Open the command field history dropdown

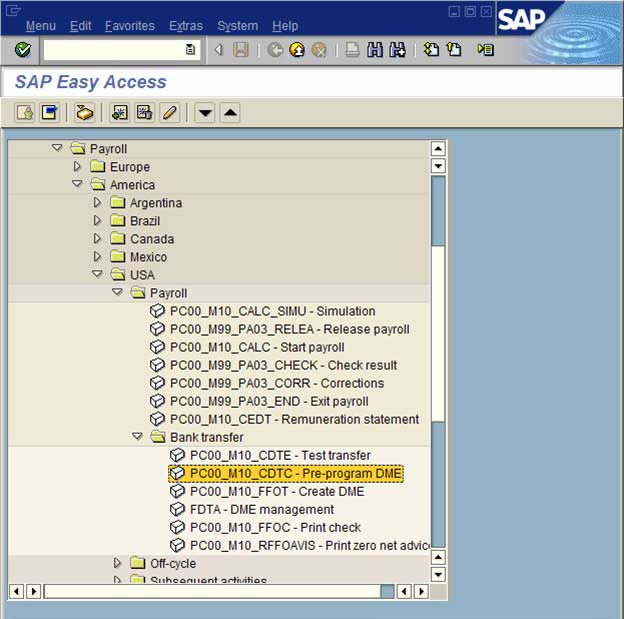coord(190,50)
